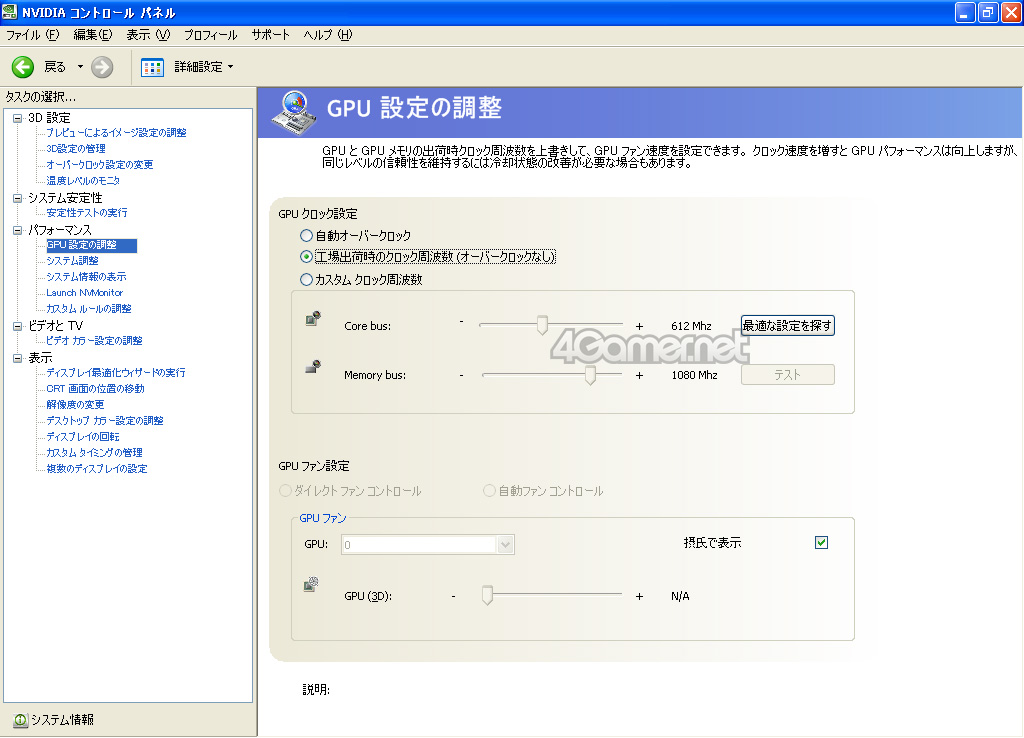
Task: Open カスタム ルールの調整 task item
Action: pos(89,309)
